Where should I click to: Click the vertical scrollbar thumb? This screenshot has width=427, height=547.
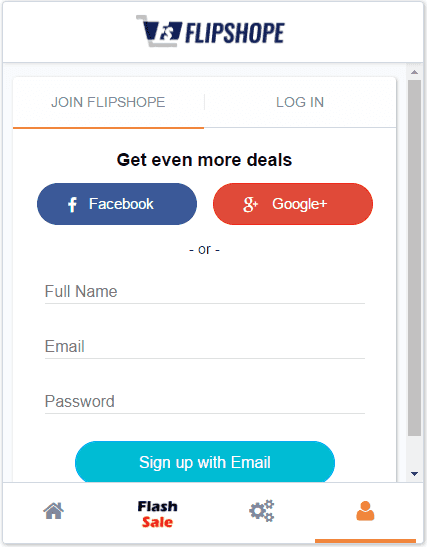[x=414, y=258]
